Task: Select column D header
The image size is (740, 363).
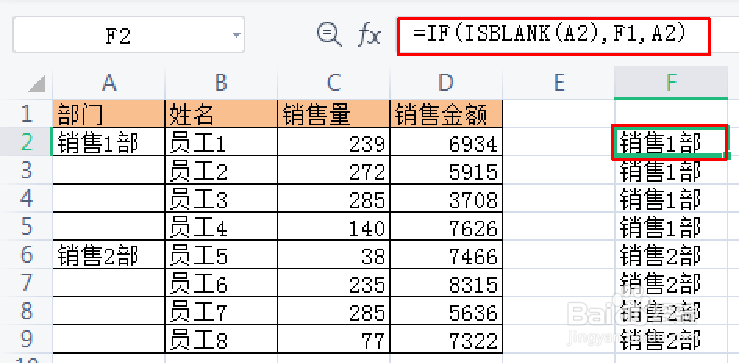Action: tap(446, 83)
